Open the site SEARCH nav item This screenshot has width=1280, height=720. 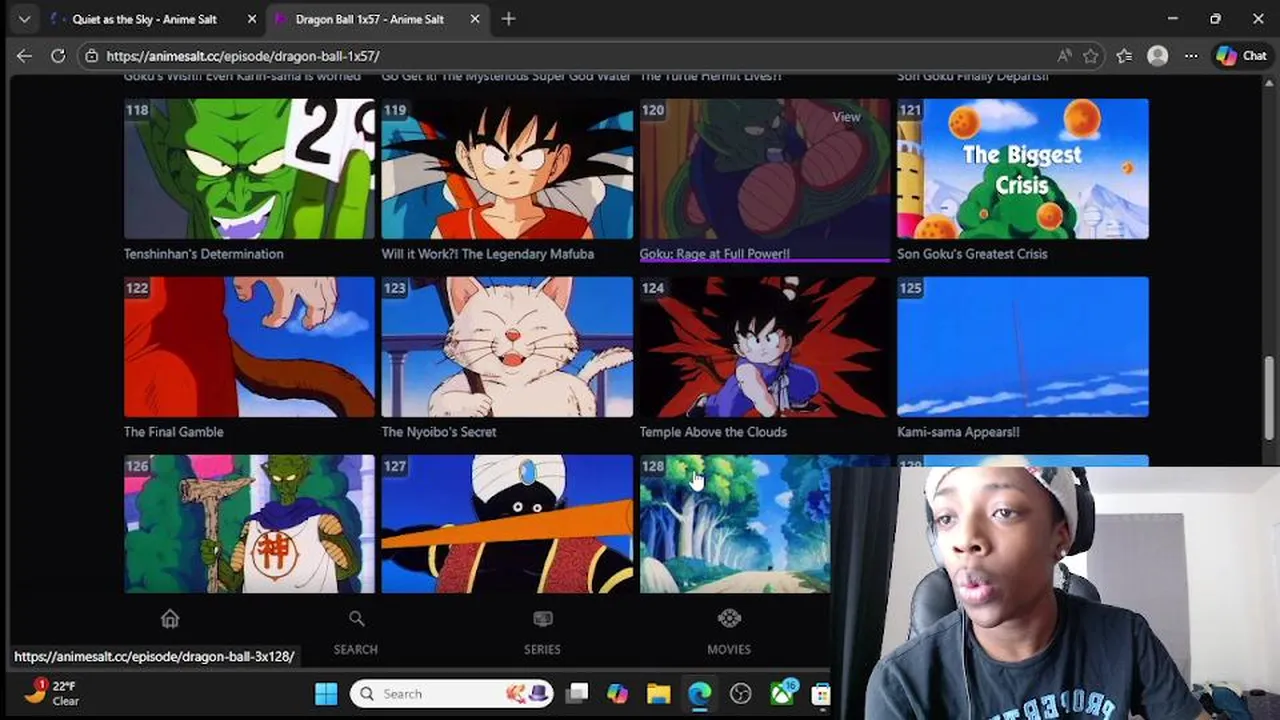[356, 633]
